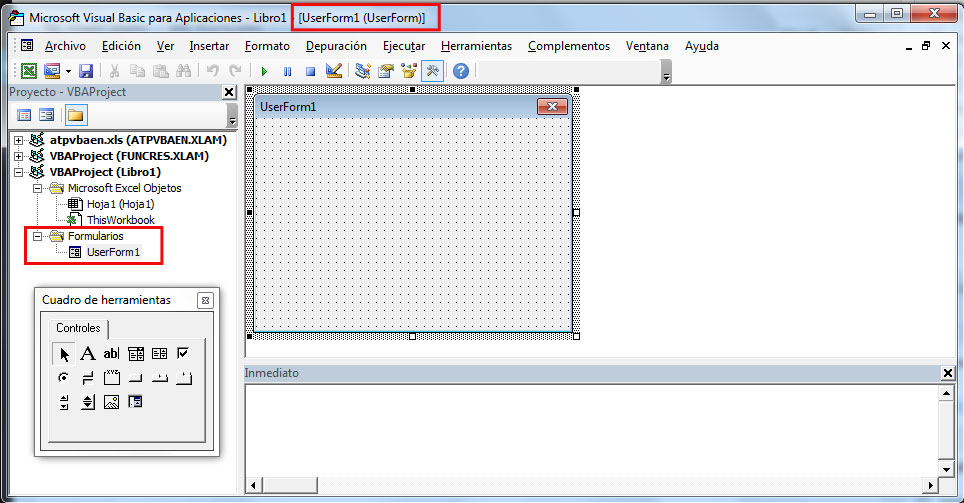Select ThisWorkbook in project tree

[x=120, y=220]
